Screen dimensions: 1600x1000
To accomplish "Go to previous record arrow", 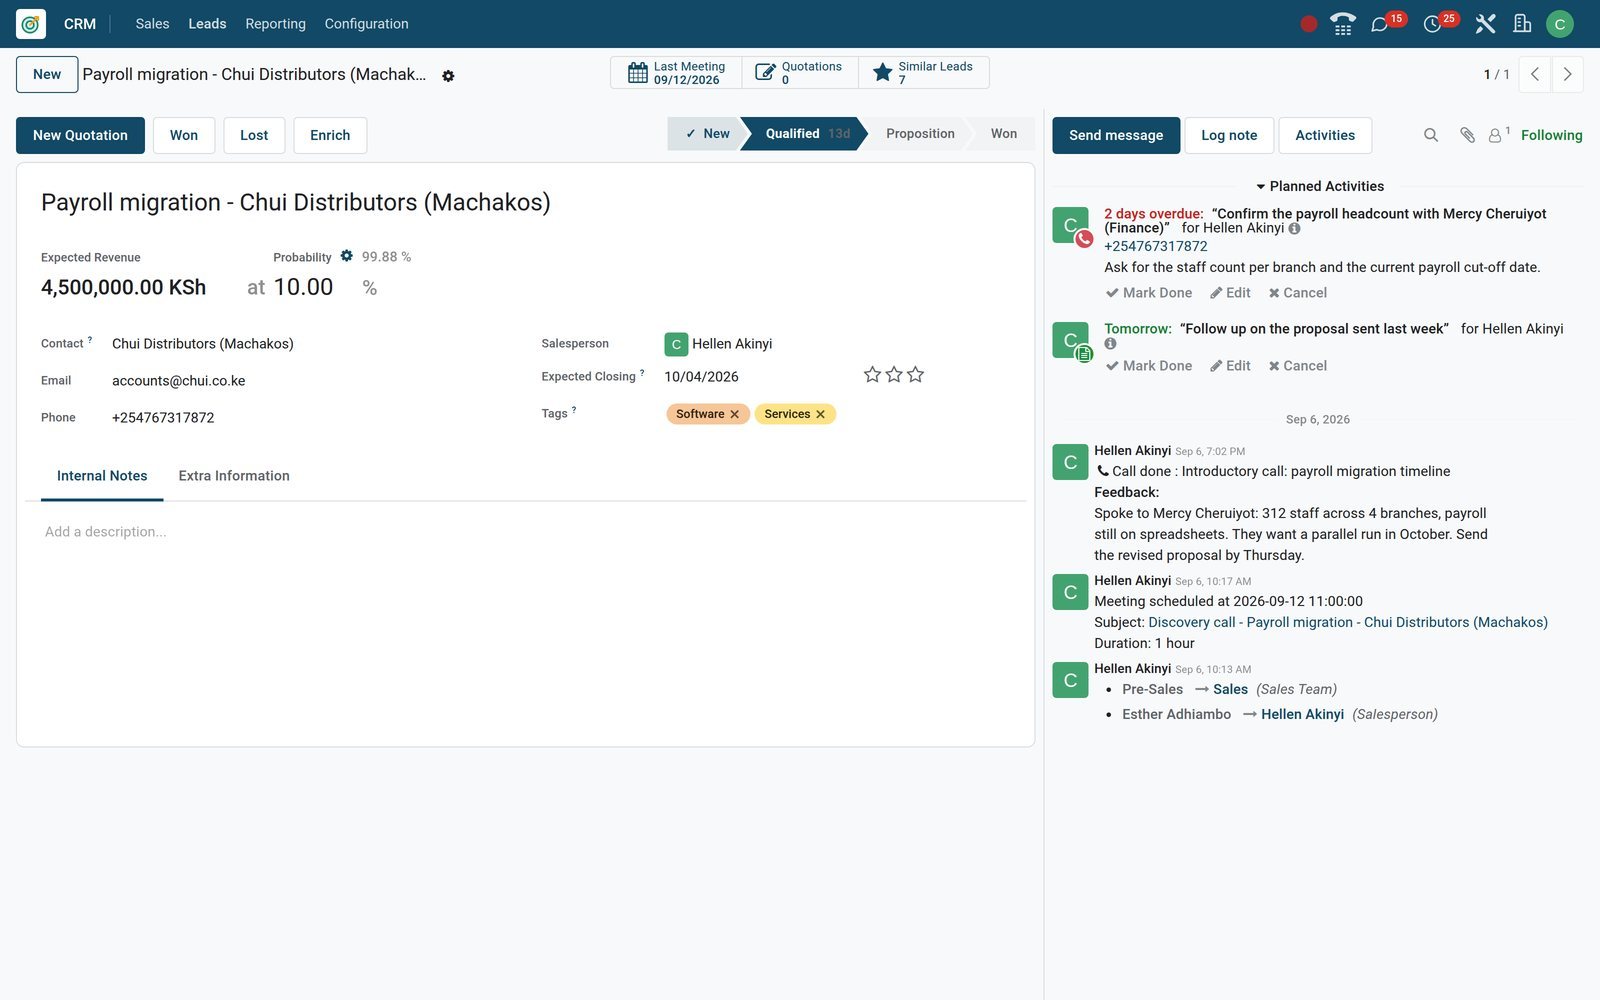I will (x=1534, y=75).
